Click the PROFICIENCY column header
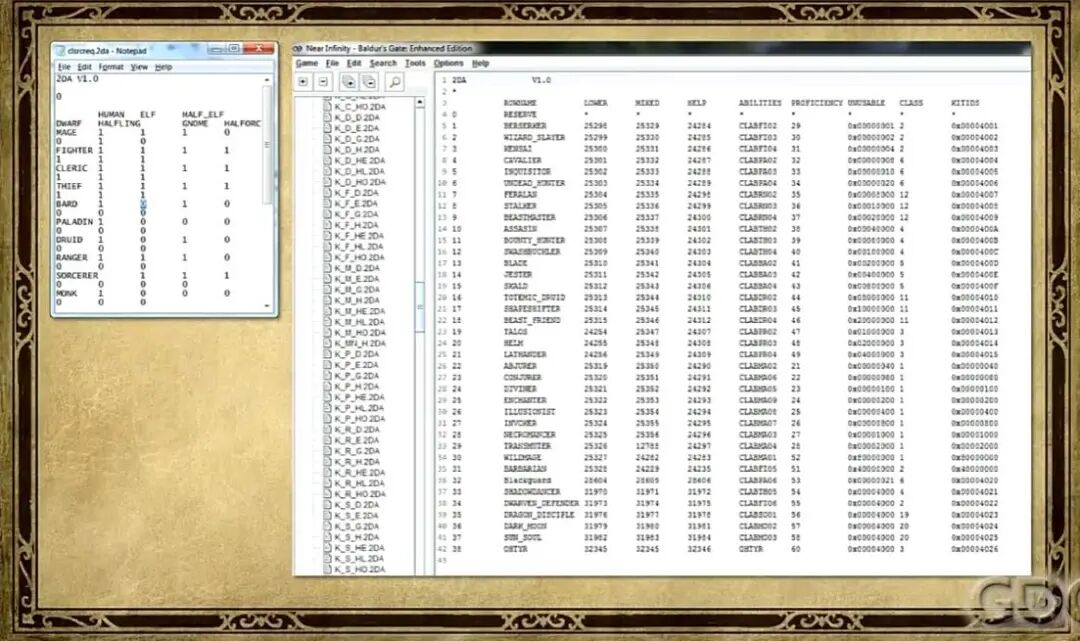 tap(816, 103)
